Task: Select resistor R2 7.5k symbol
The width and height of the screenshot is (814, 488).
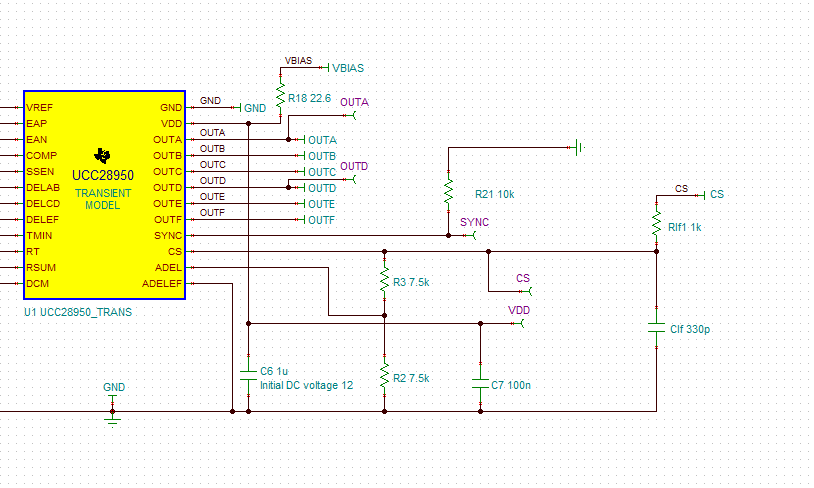Action: tap(384, 375)
